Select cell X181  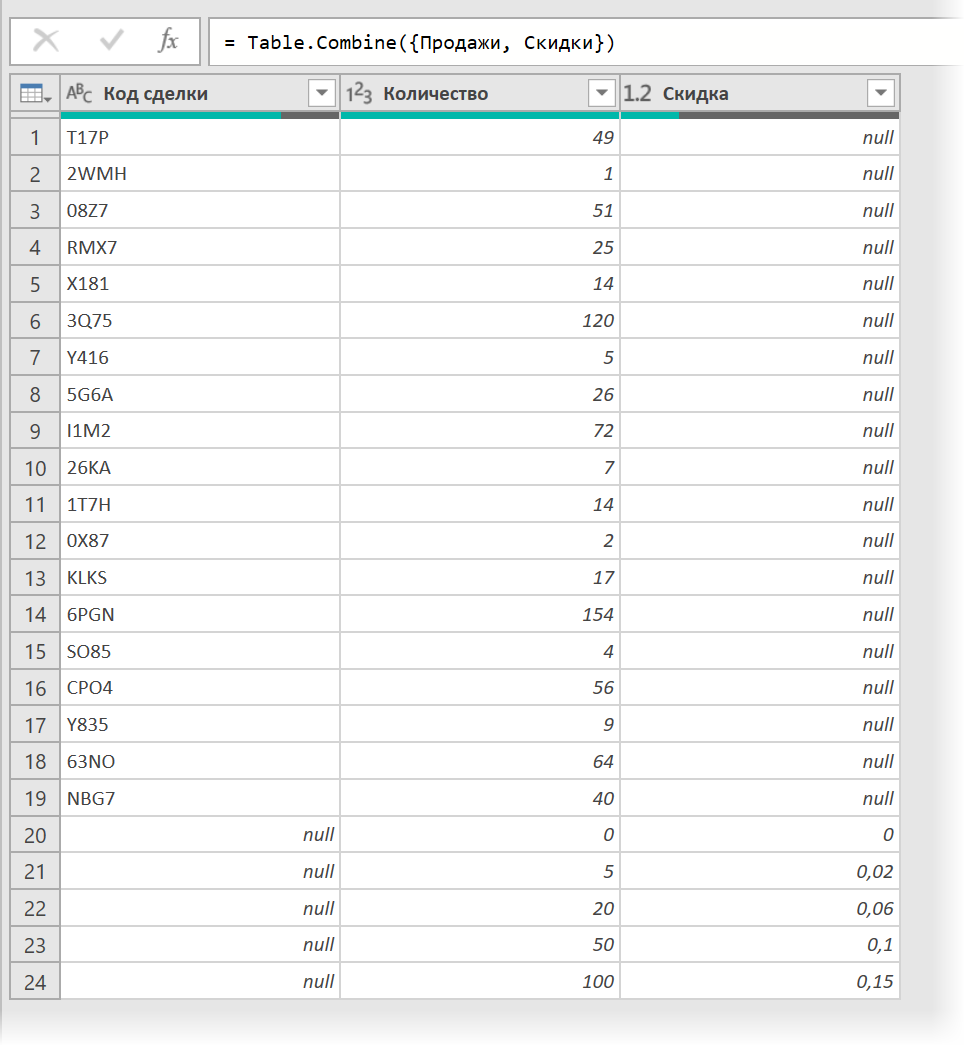pyautogui.click(x=200, y=284)
